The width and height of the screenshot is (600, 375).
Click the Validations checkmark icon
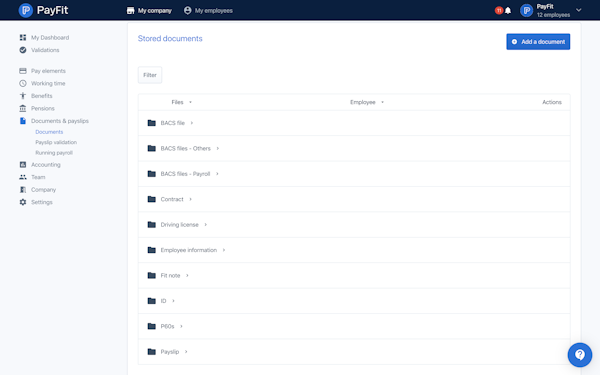pos(23,50)
